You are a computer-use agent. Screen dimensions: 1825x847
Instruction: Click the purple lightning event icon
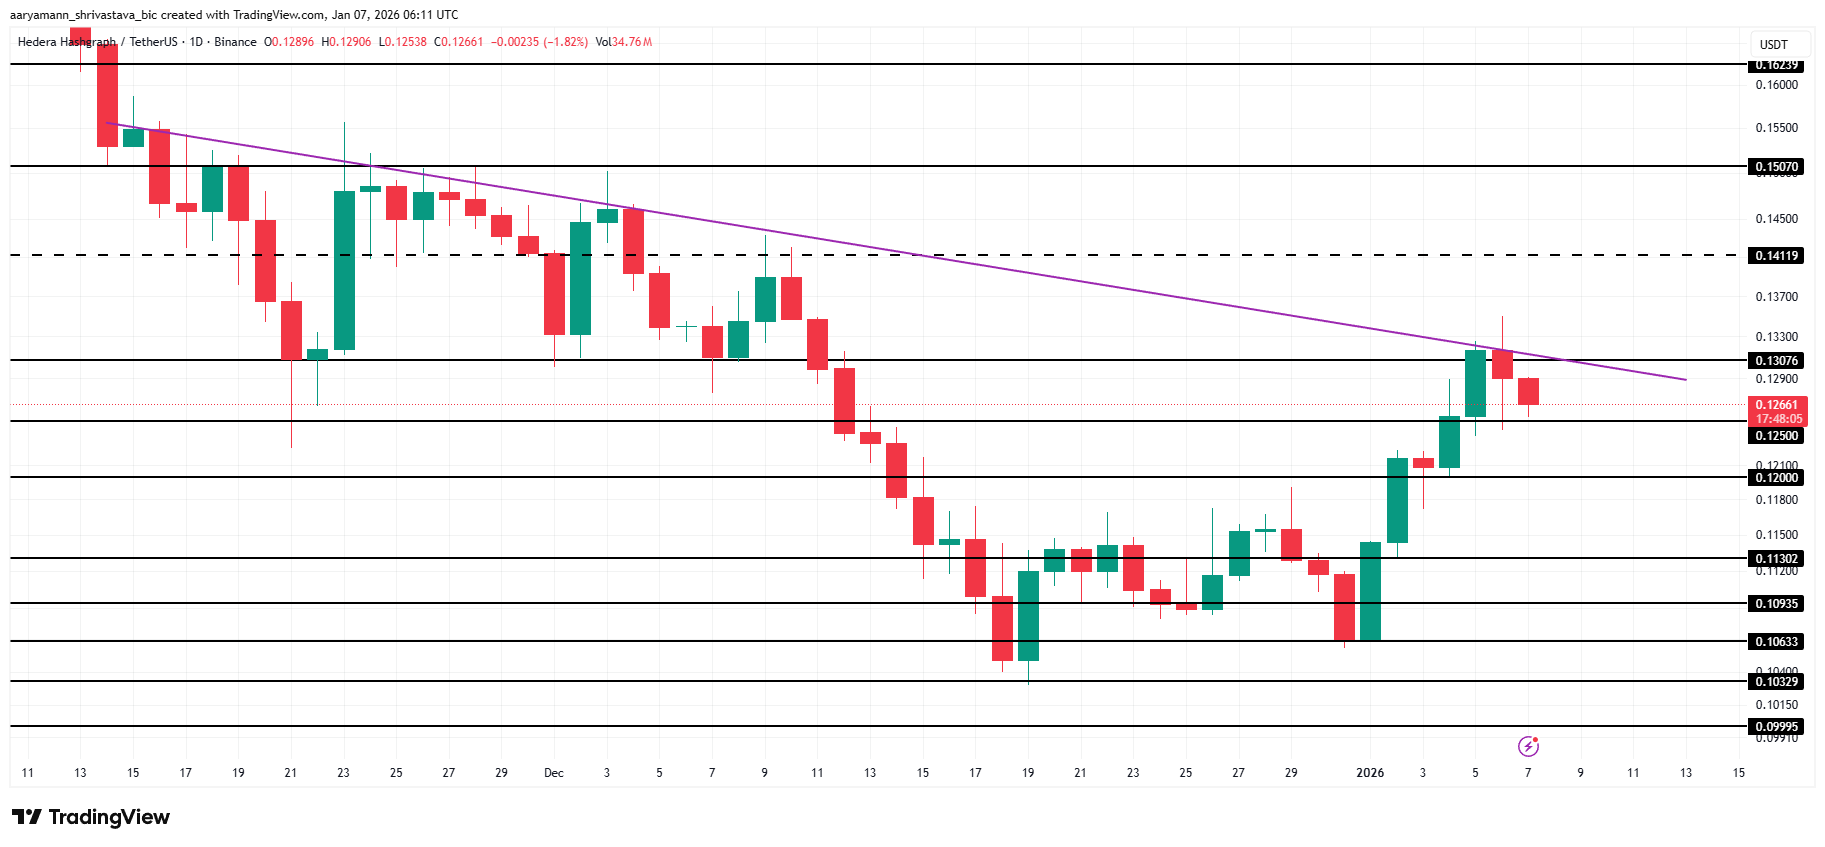[1528, 746]
